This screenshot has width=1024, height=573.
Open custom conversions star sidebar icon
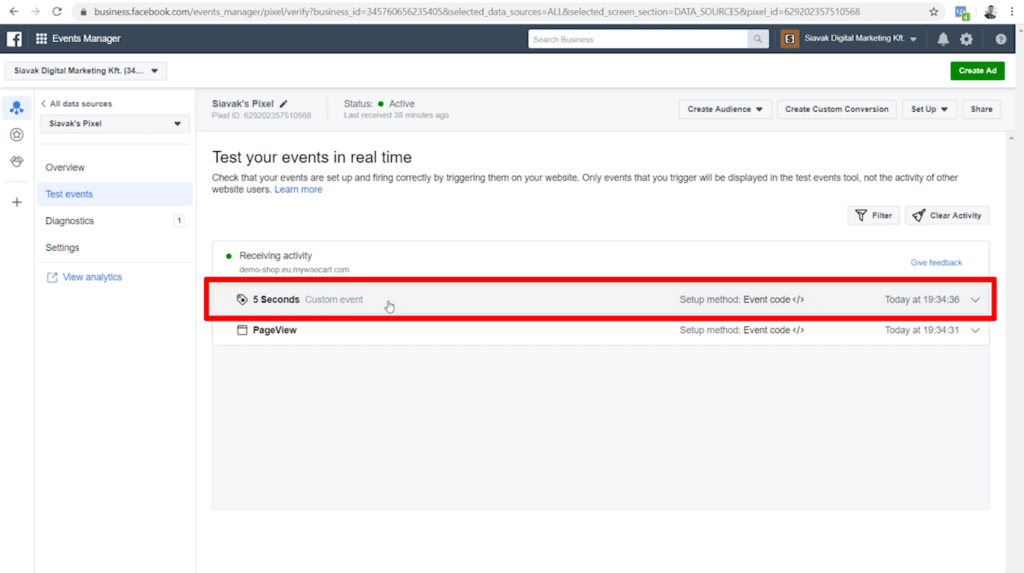[x=17, y=135]
